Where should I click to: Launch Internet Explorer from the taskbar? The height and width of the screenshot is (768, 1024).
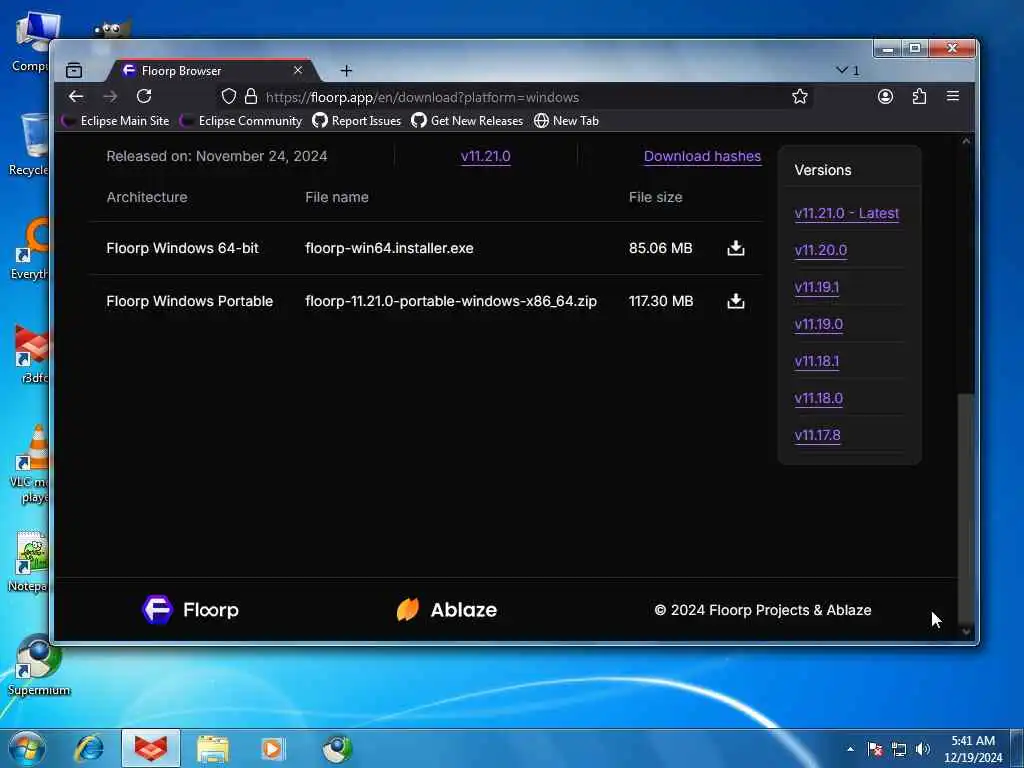tap(89, 748)
